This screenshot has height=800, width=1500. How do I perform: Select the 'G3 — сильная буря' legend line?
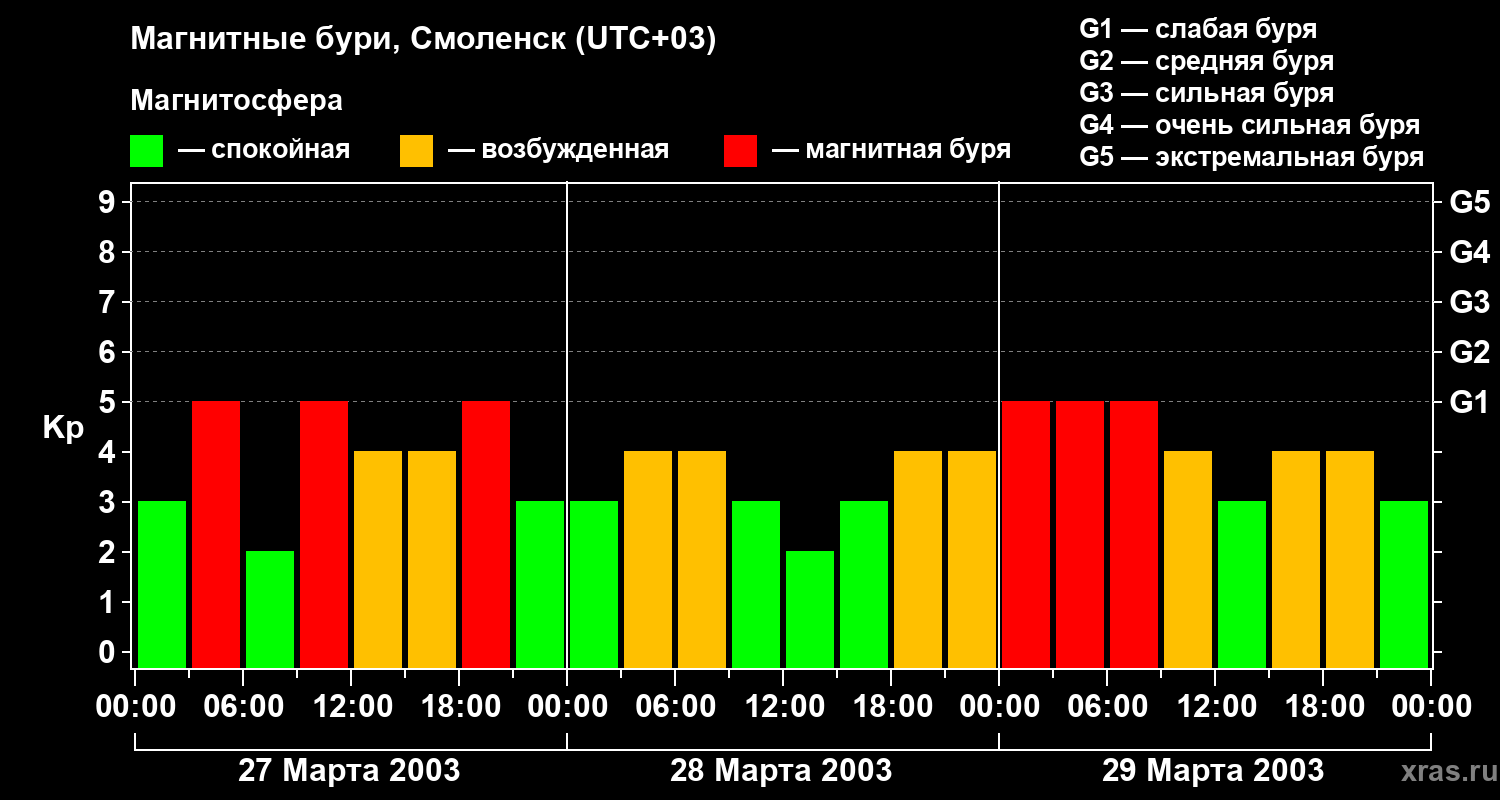(x=1207, y=93)
